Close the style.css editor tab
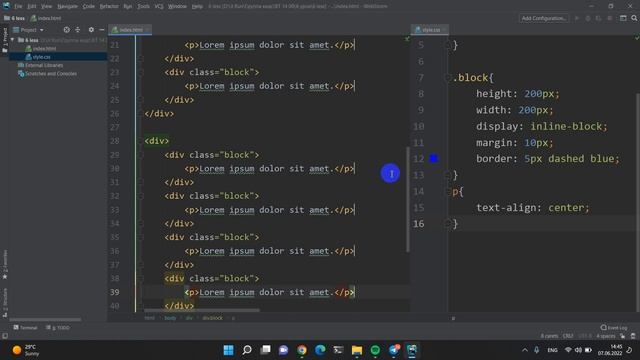 (x=444, y=30)
